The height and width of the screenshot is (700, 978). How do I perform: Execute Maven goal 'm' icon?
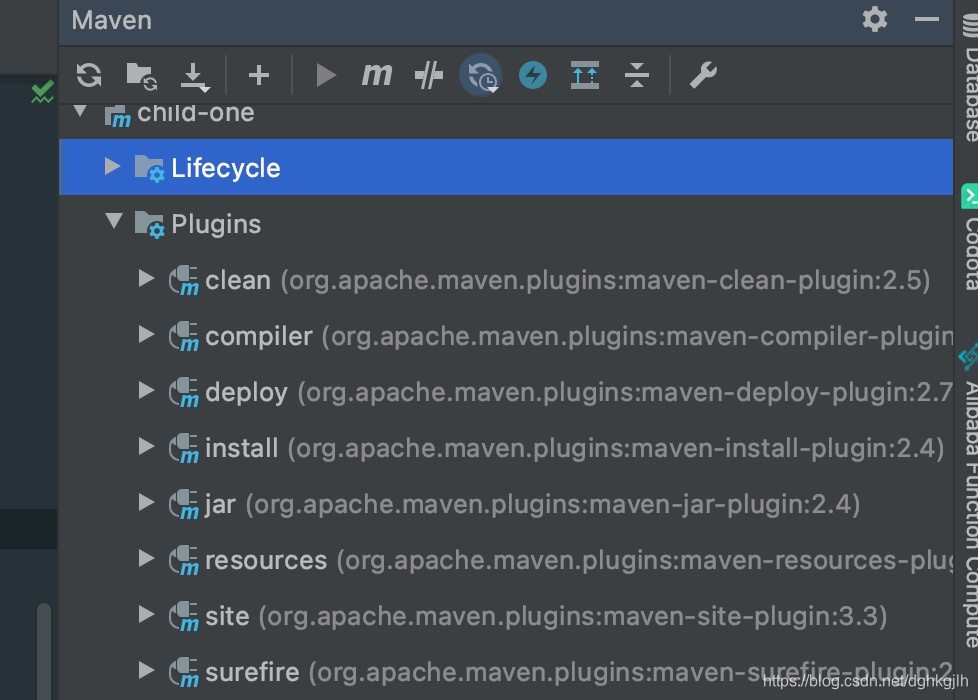(x=377, y=75)
